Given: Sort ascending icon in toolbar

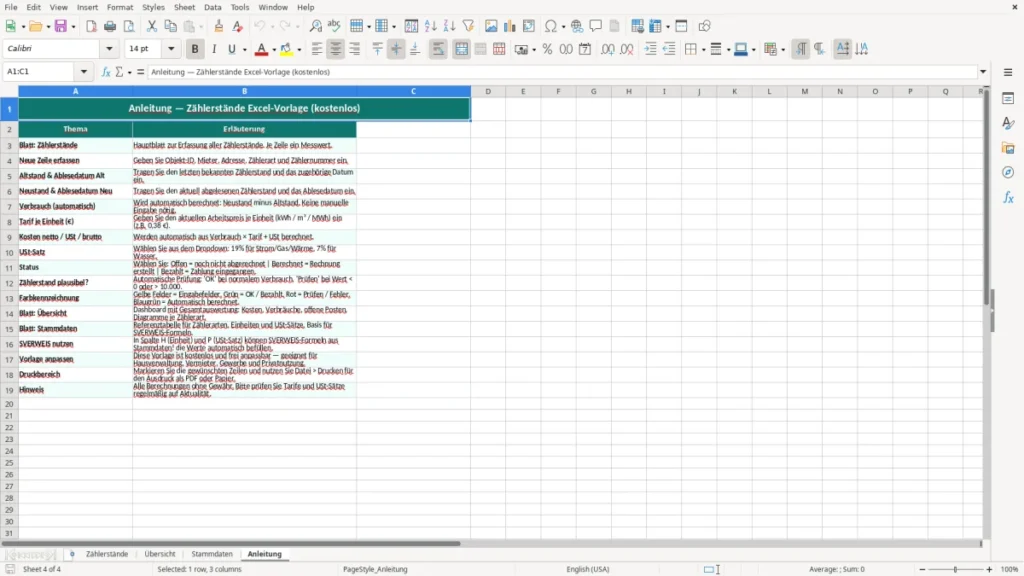Looking at the screenshot, I should [430, 26].
